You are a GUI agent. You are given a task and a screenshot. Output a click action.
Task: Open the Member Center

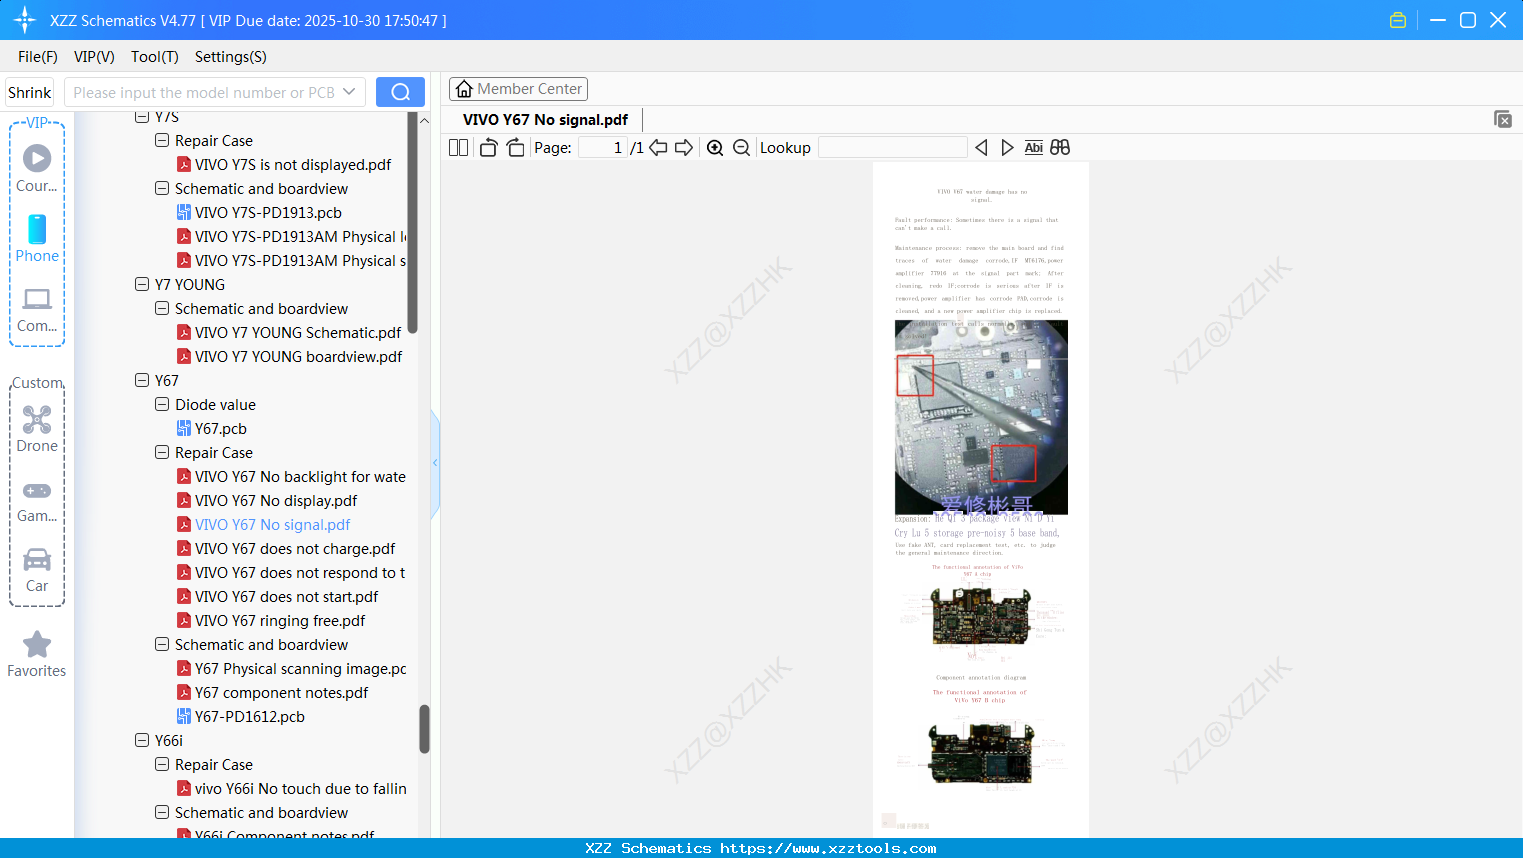click(x=518, y=89)
